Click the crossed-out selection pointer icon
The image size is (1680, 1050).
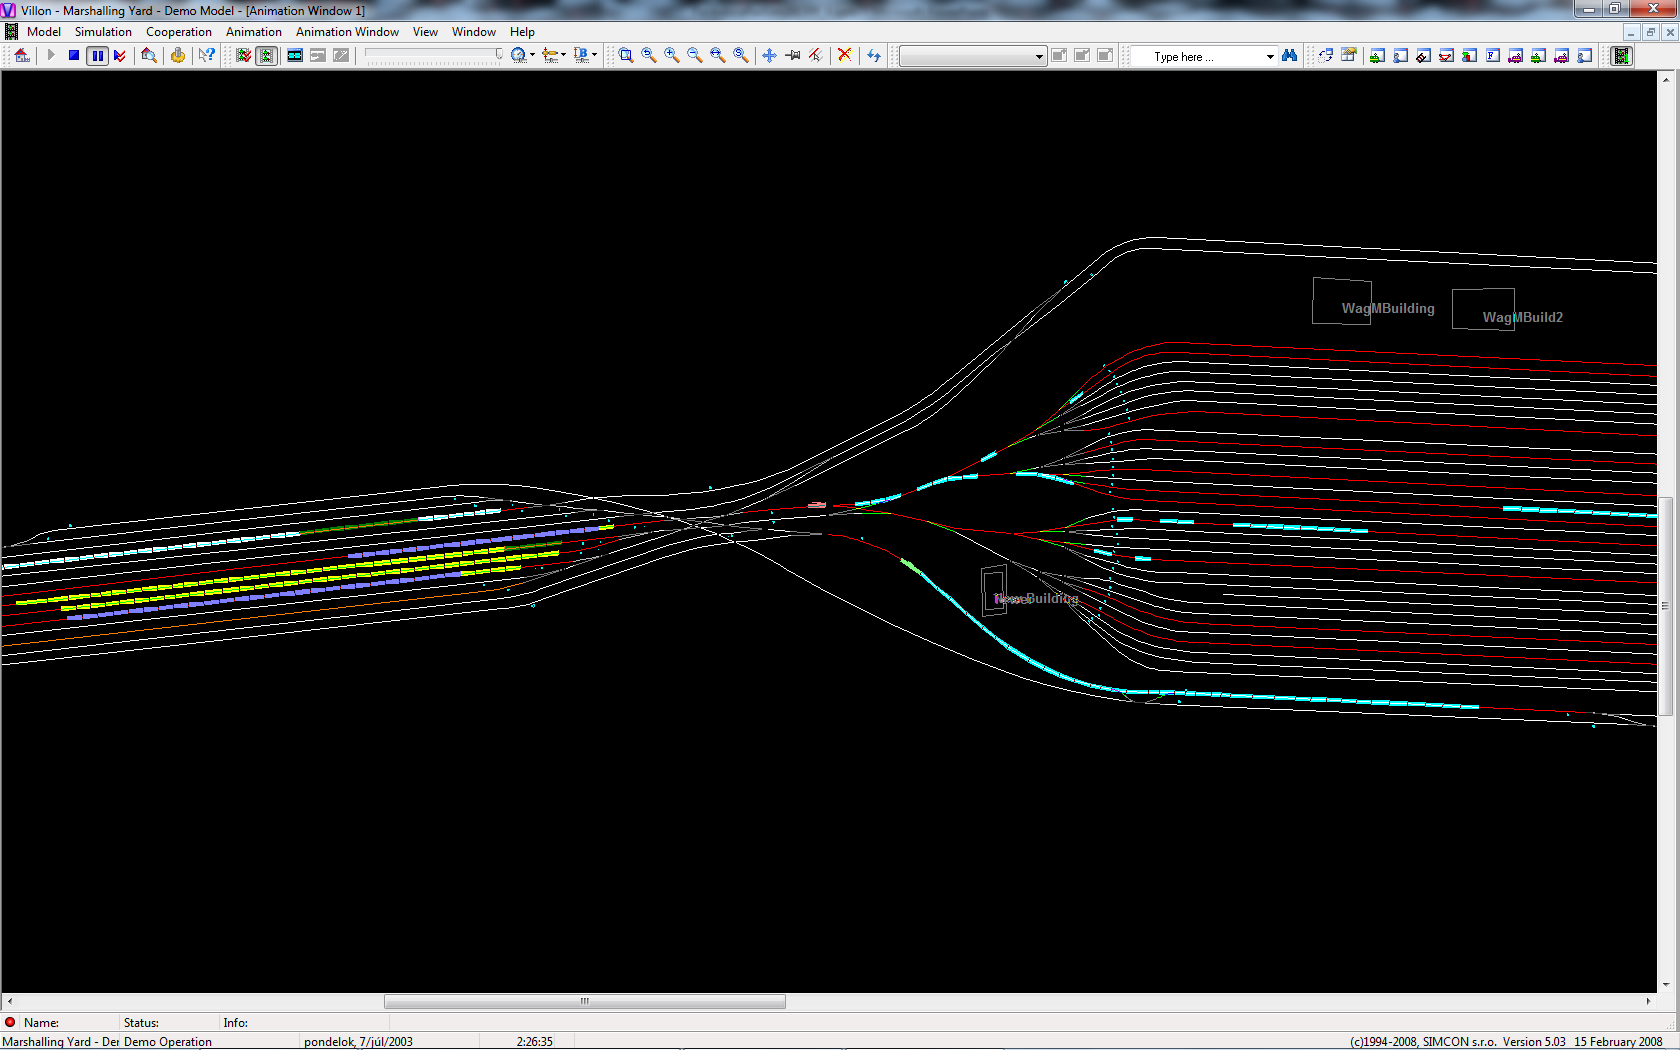click(815, 56)
